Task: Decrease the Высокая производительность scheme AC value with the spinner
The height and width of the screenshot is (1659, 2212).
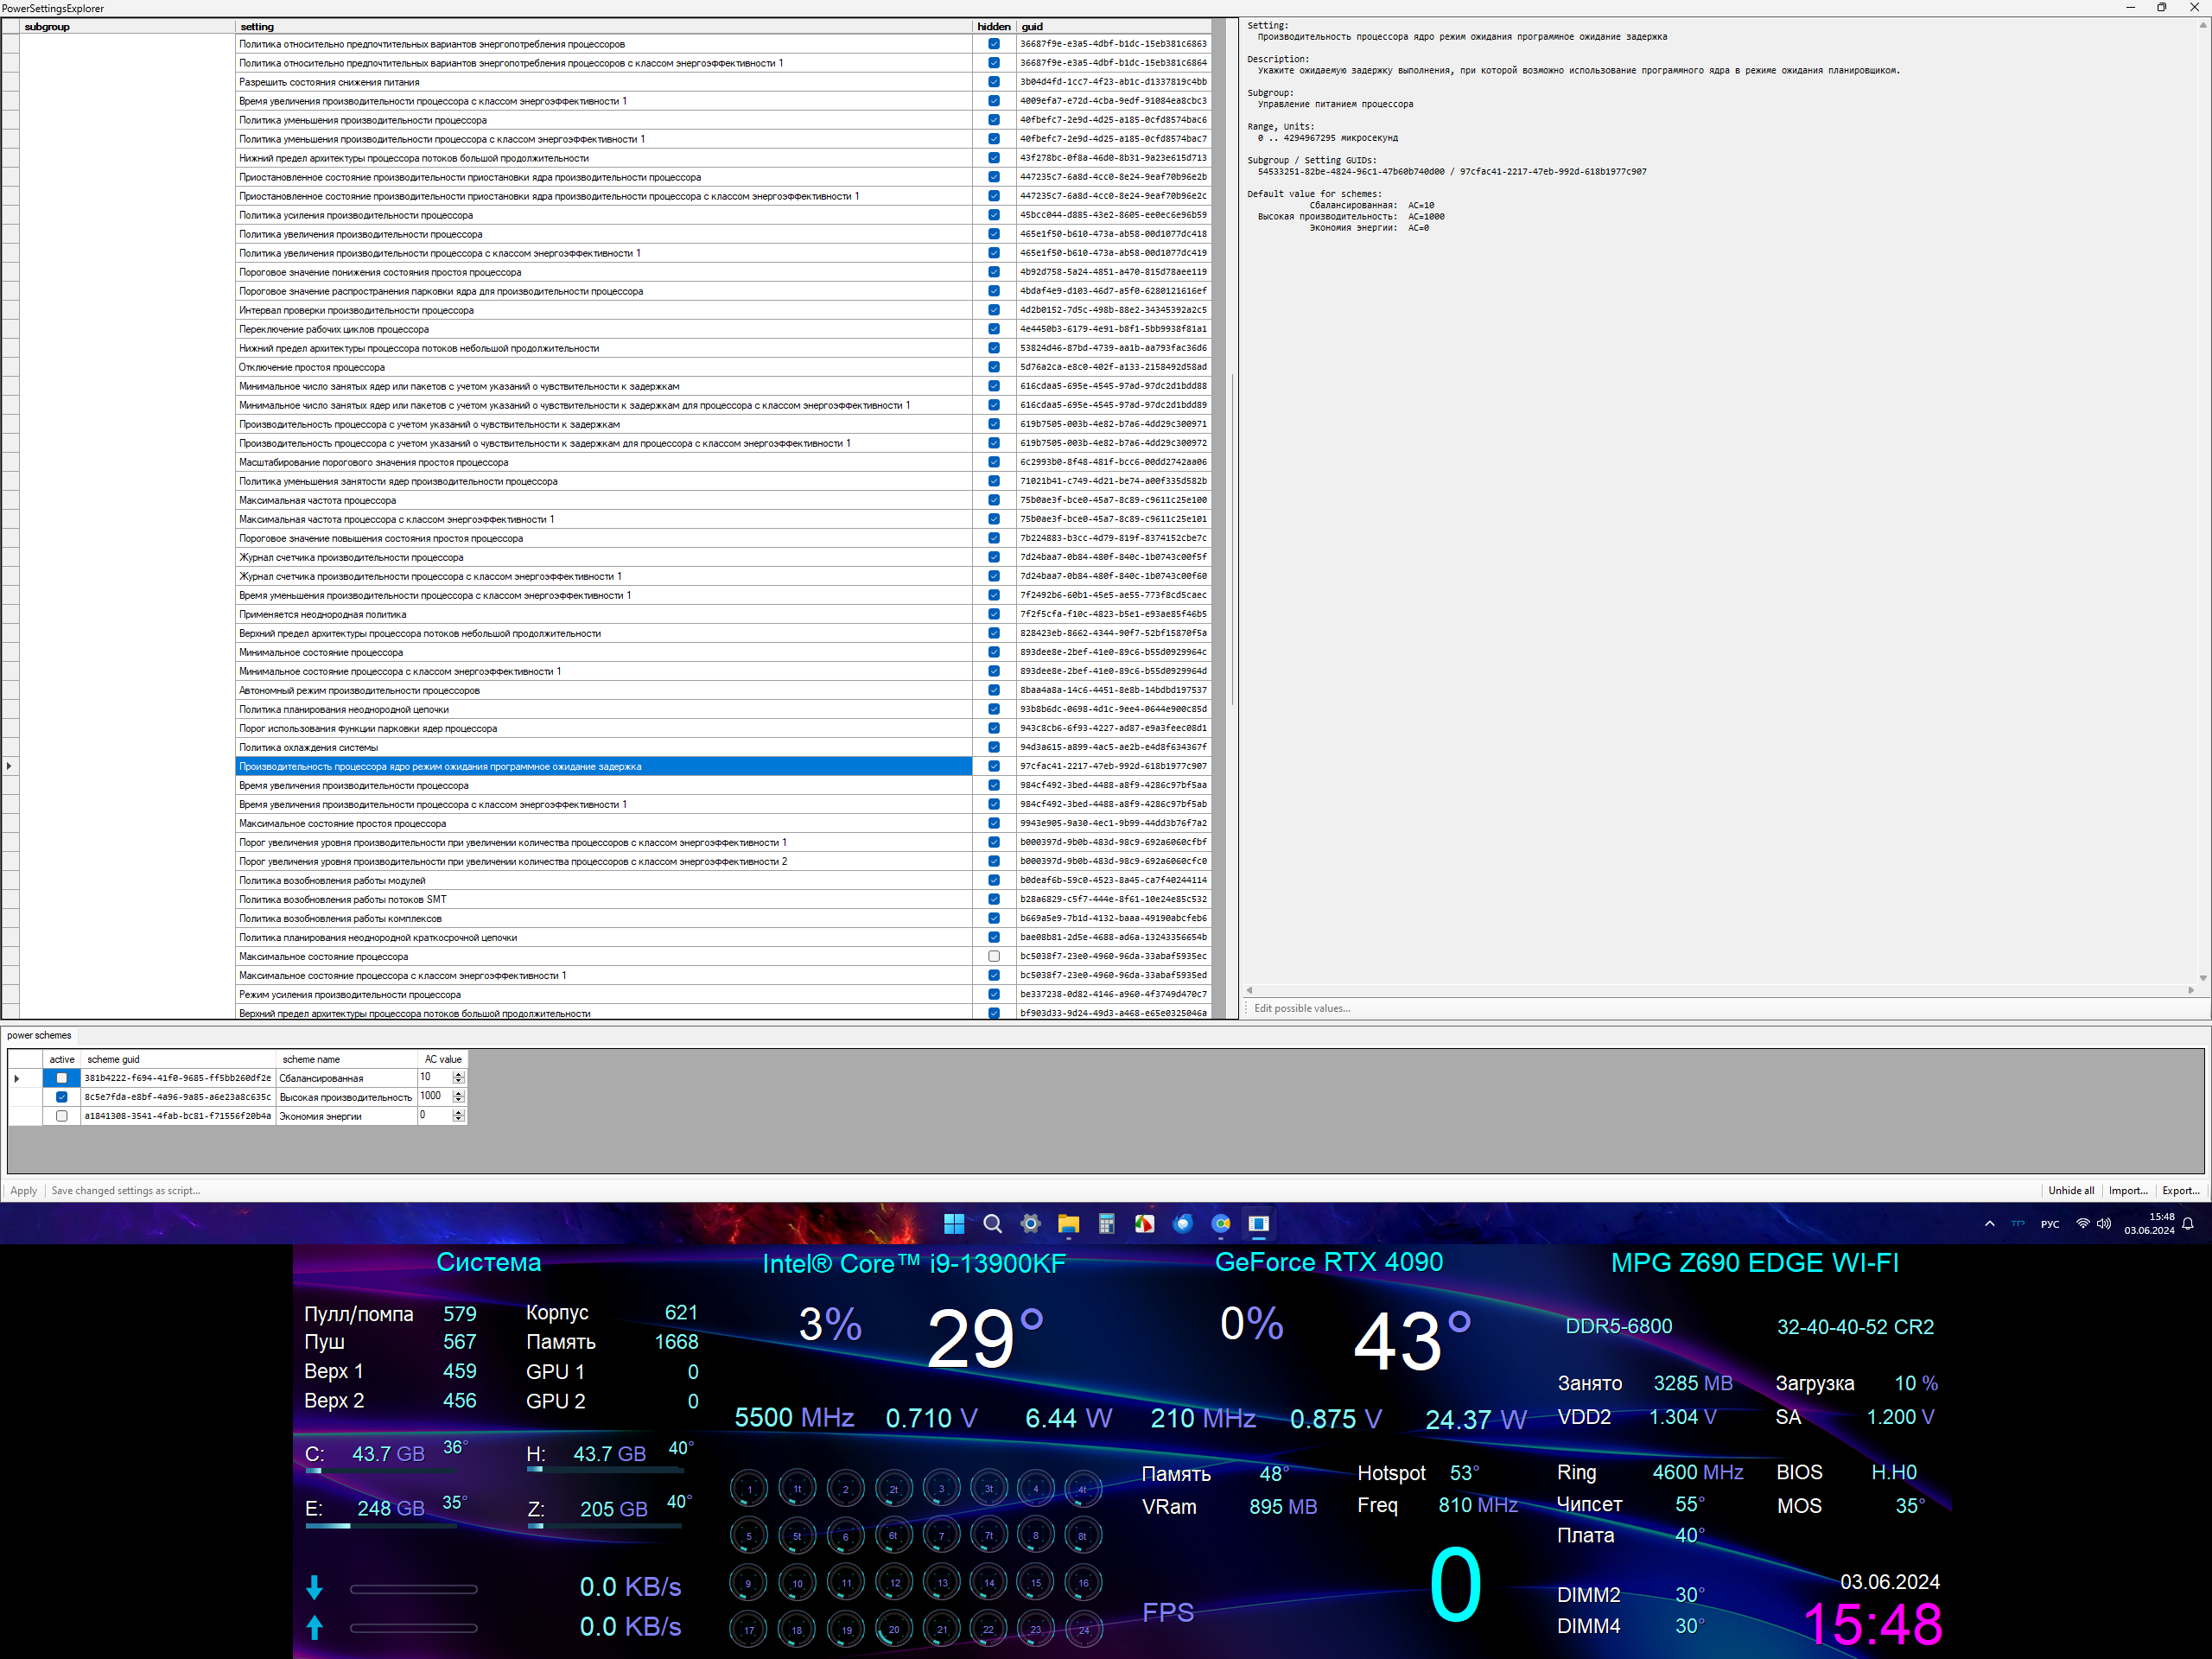Action: (459, 1100)
